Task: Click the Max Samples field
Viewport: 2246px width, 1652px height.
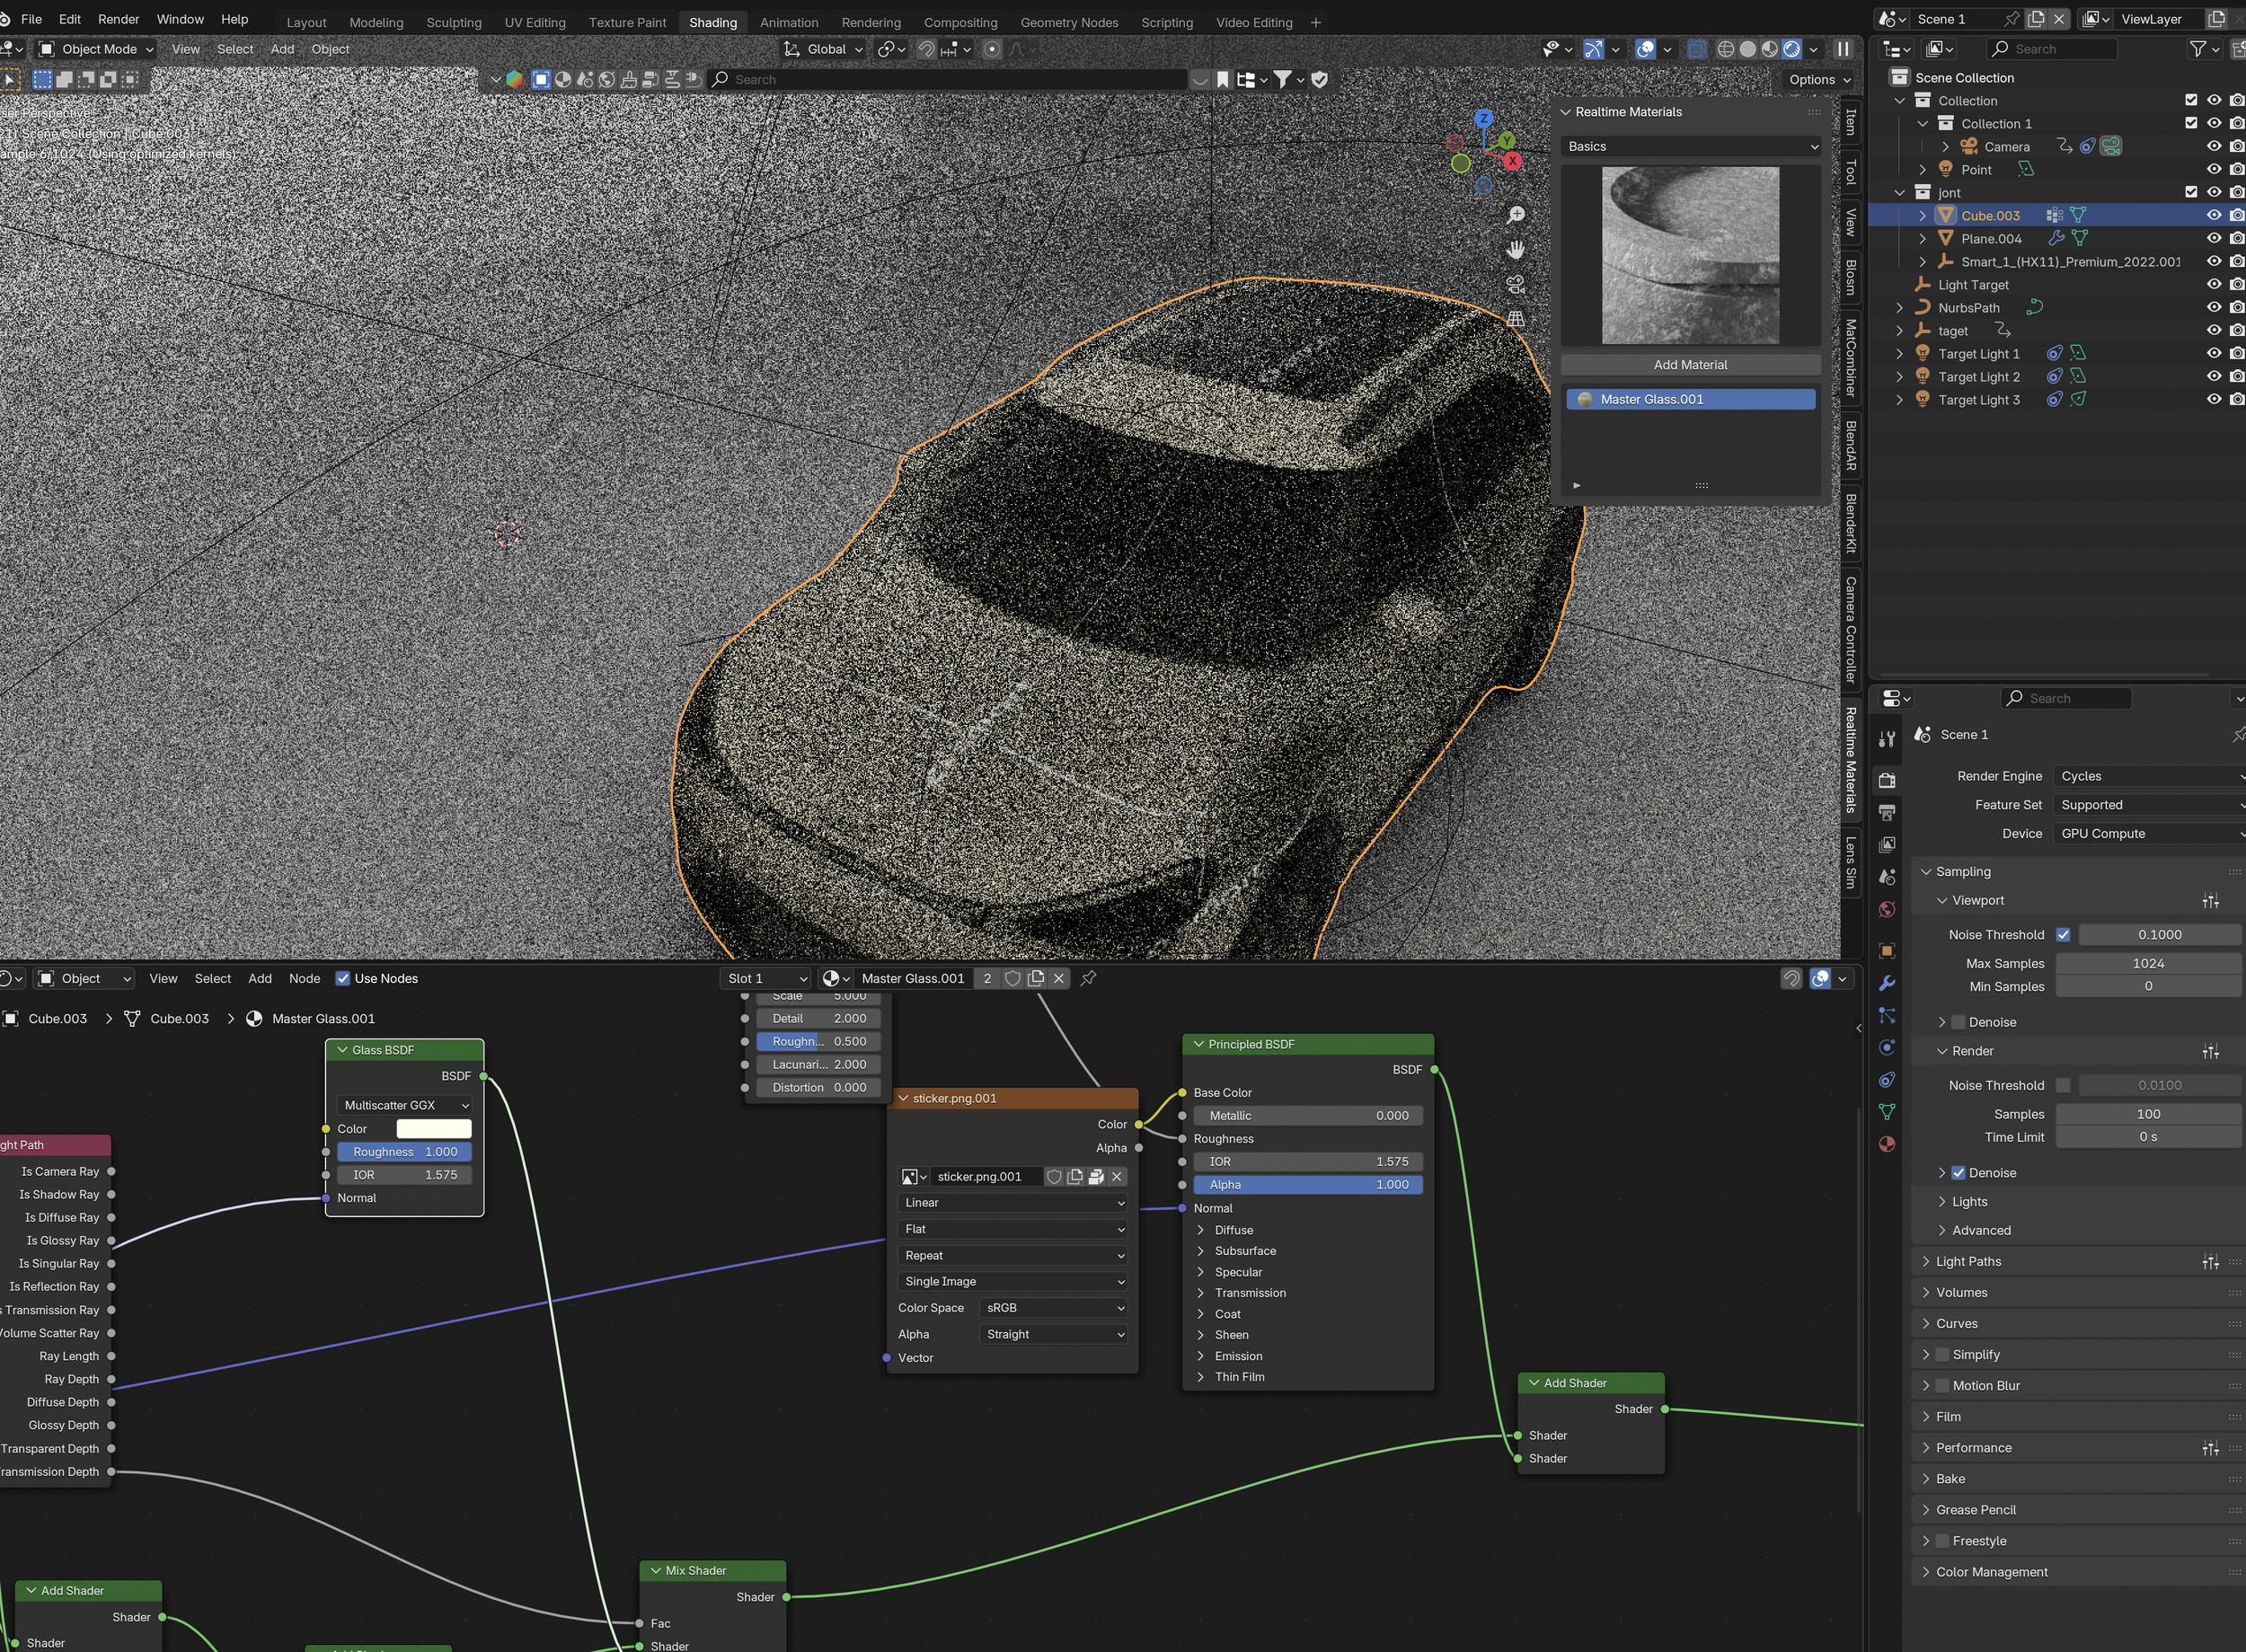Action: [2147, 964]
